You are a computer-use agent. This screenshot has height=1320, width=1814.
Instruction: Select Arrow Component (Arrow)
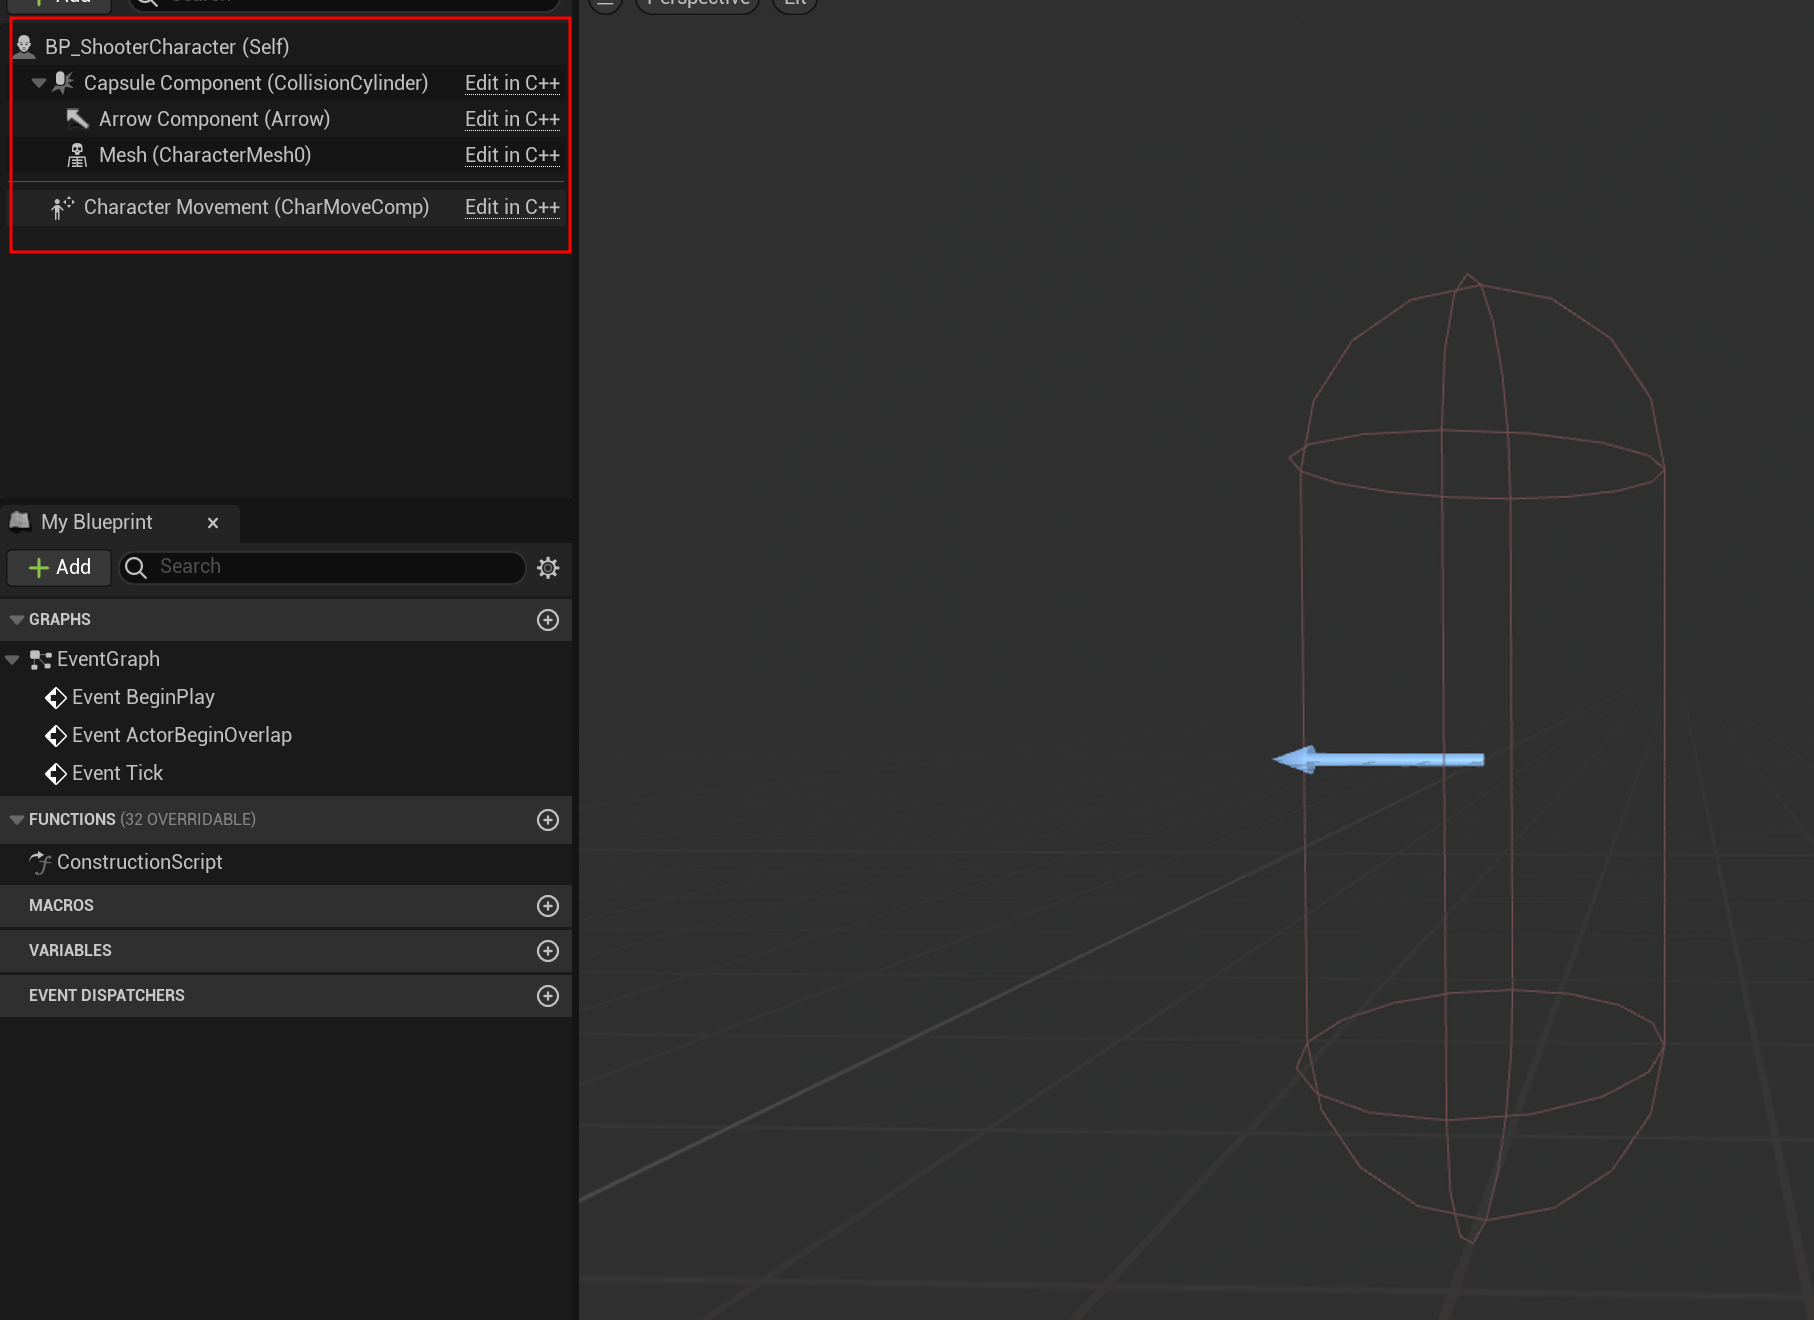tap(215, 119)
